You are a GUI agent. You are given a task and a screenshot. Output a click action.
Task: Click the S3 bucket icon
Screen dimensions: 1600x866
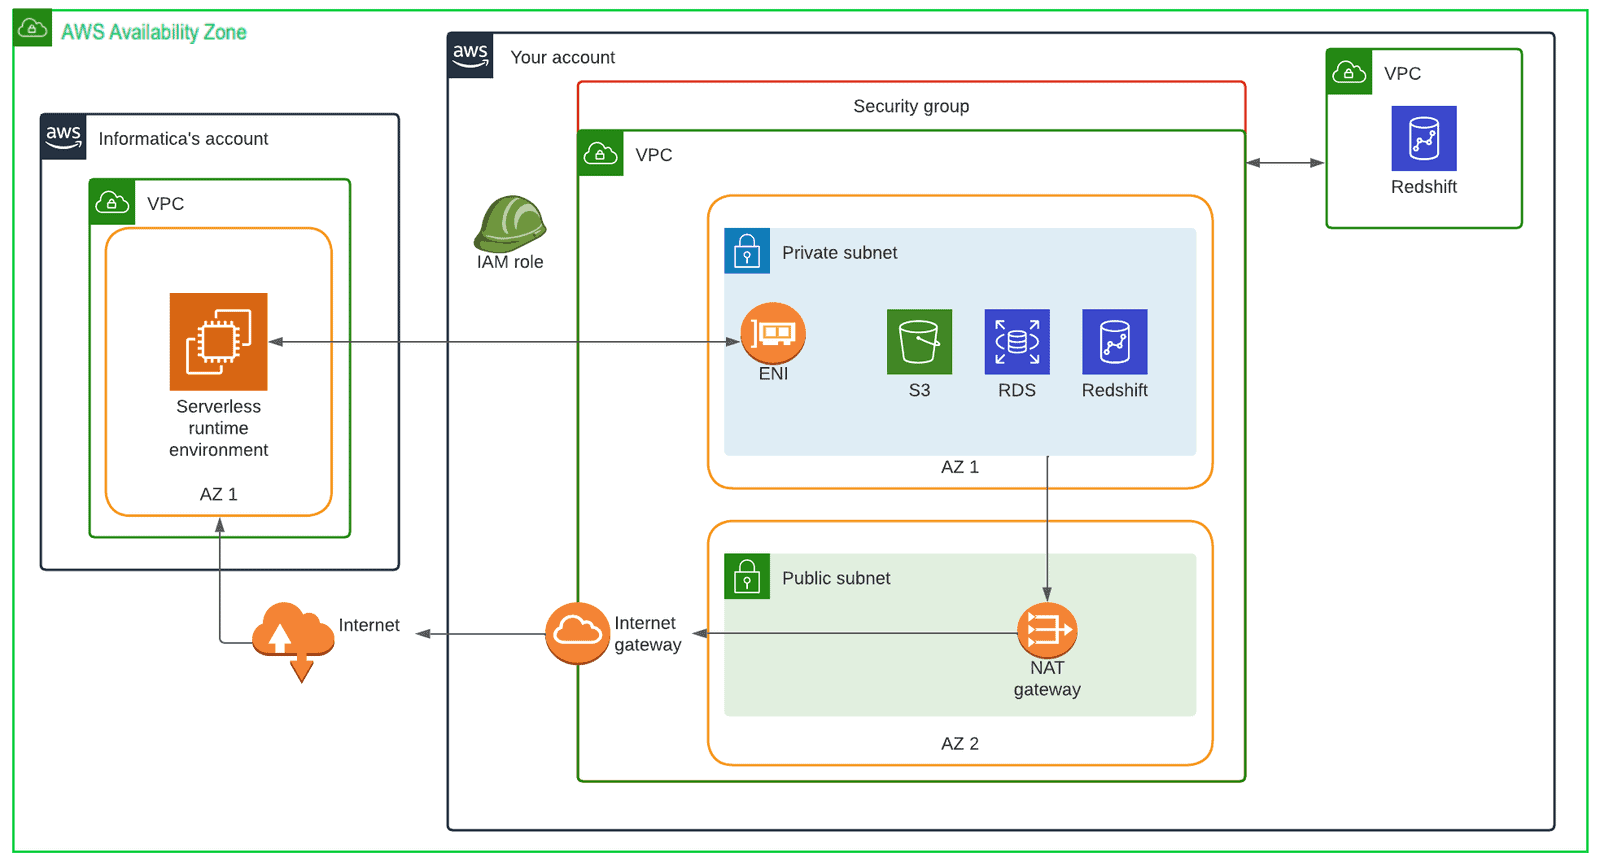pos(919,342)
